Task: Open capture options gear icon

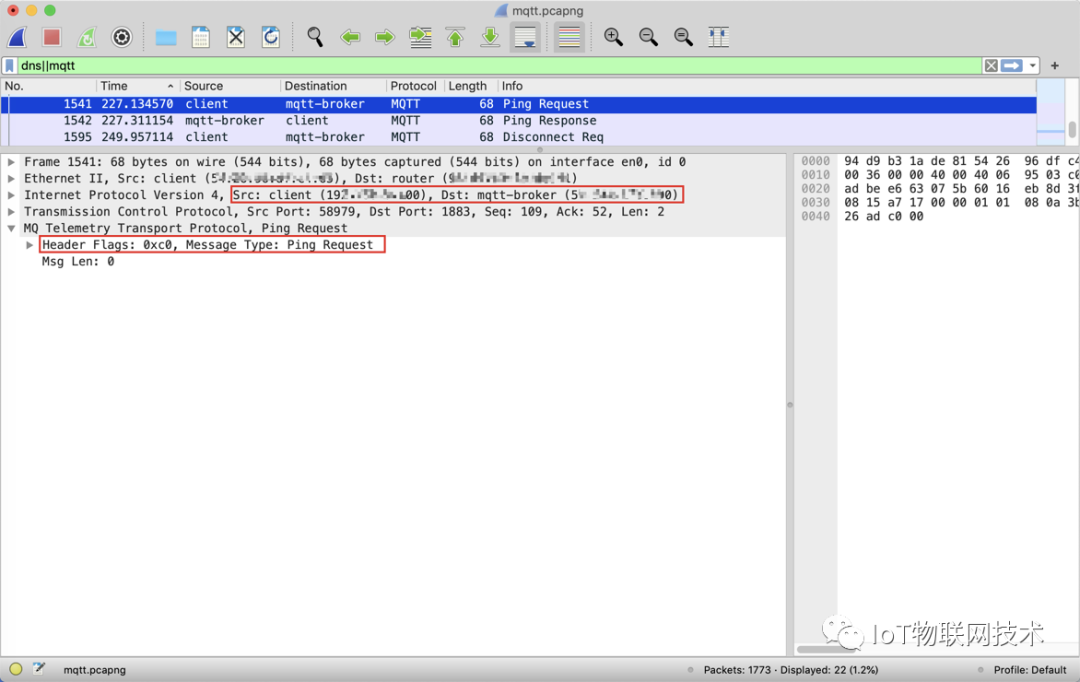Action: click(x=122, y=38)
